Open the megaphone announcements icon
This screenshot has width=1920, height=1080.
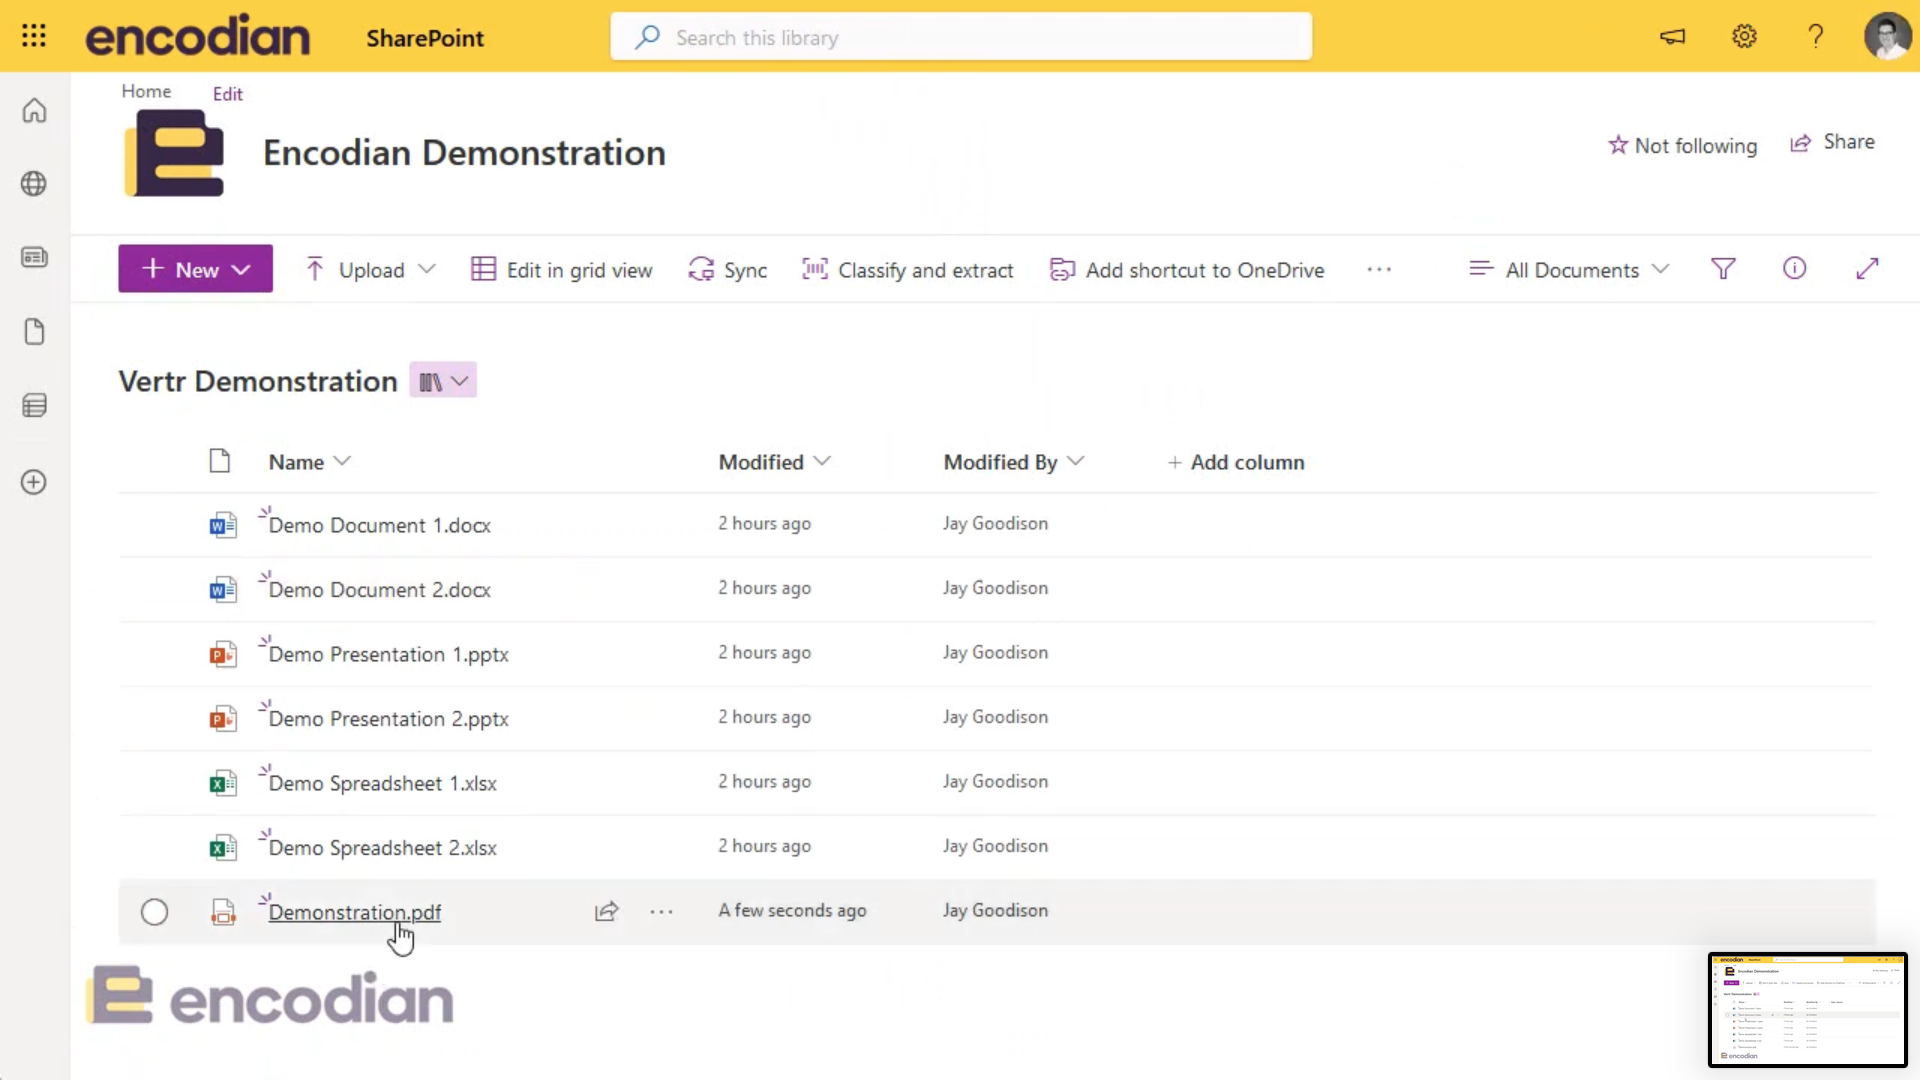click(x=1673, y=37)
